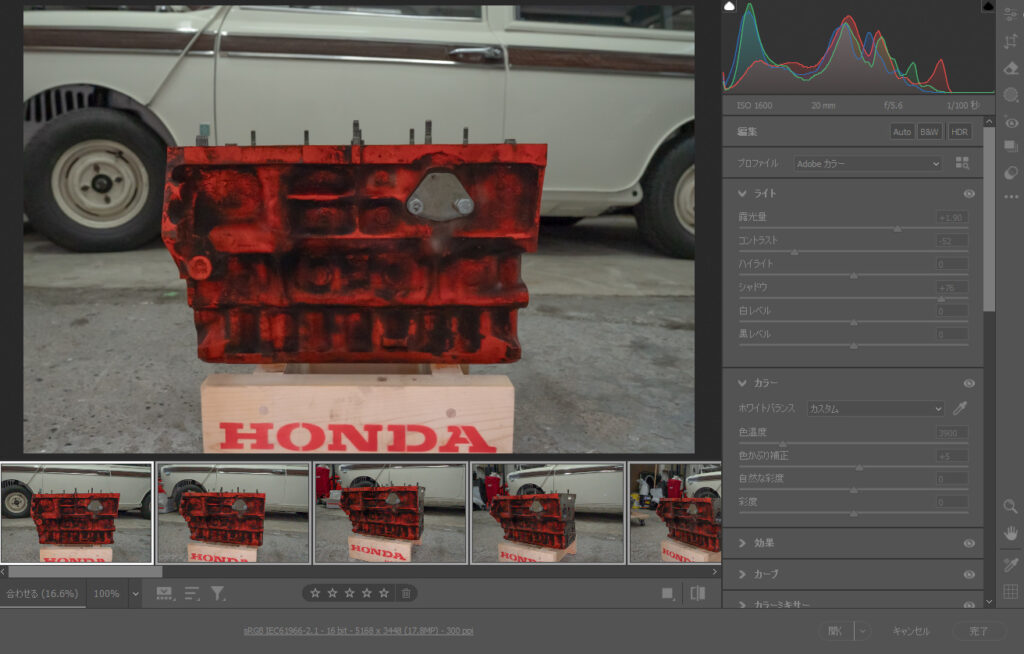Toggle visibility of カラー panel edits
Screen dimensions: 1024x654
click(x=969, y=383)
